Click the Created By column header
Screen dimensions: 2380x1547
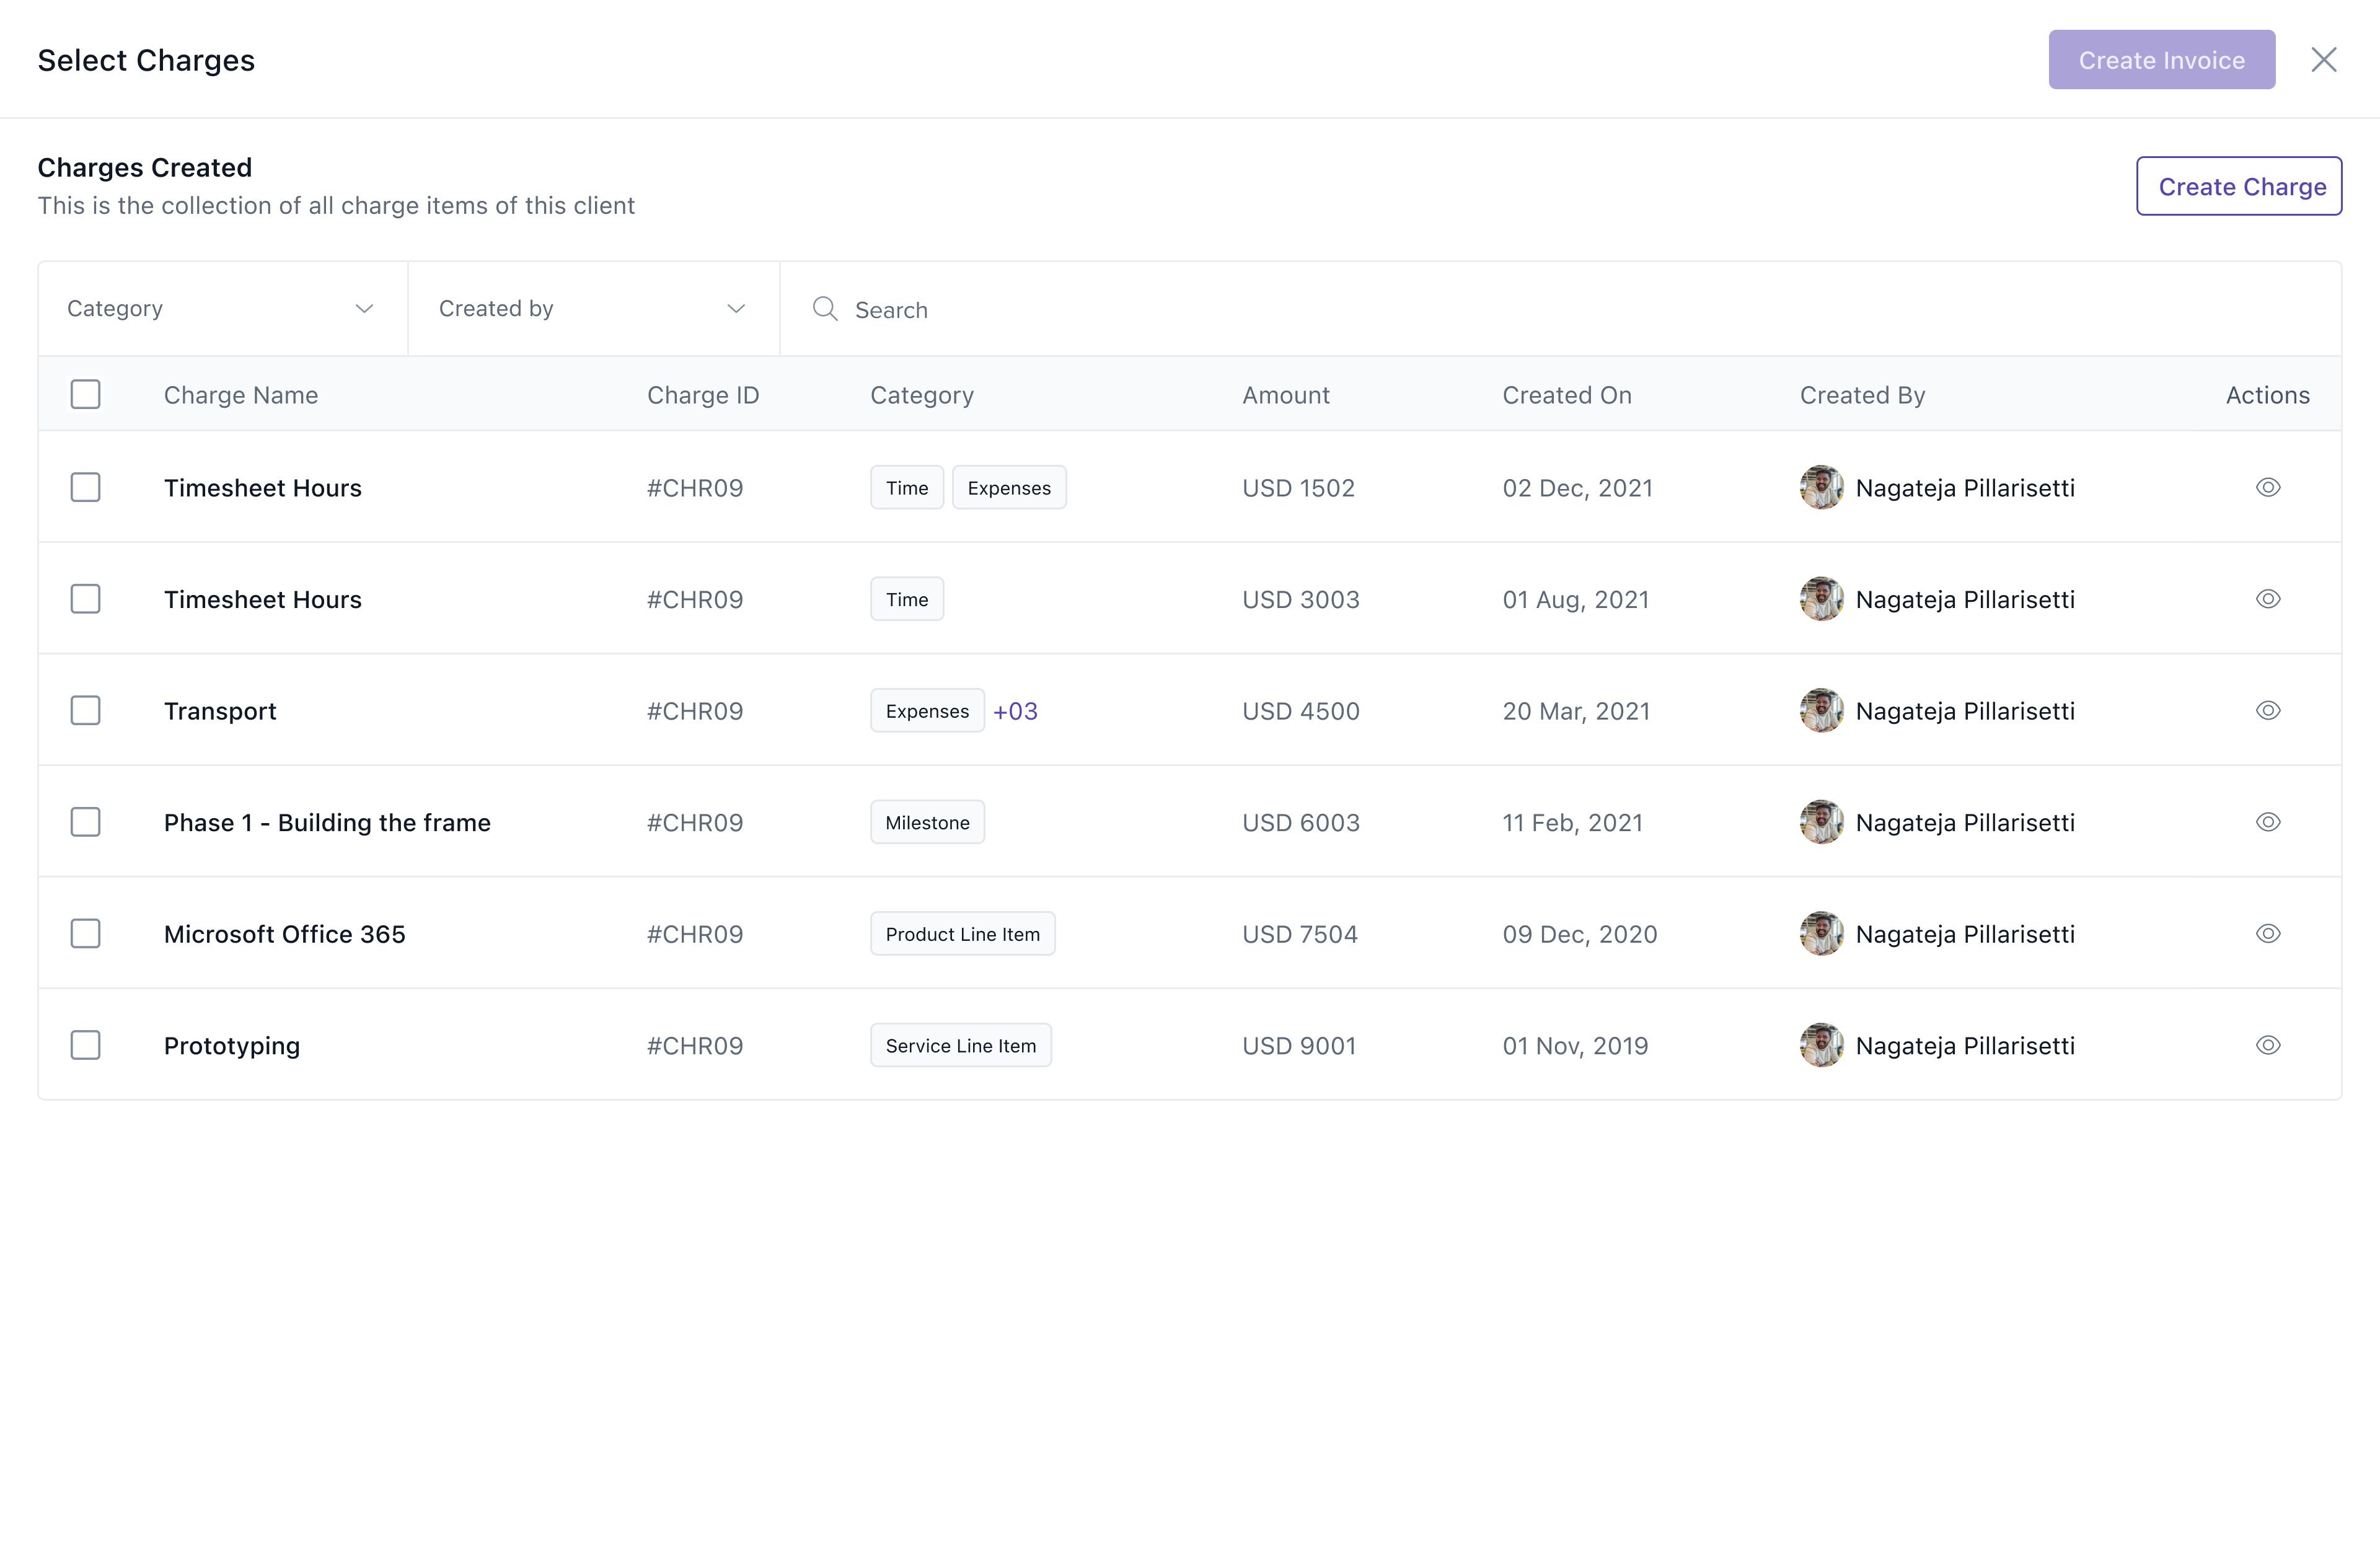[1862, 395]
